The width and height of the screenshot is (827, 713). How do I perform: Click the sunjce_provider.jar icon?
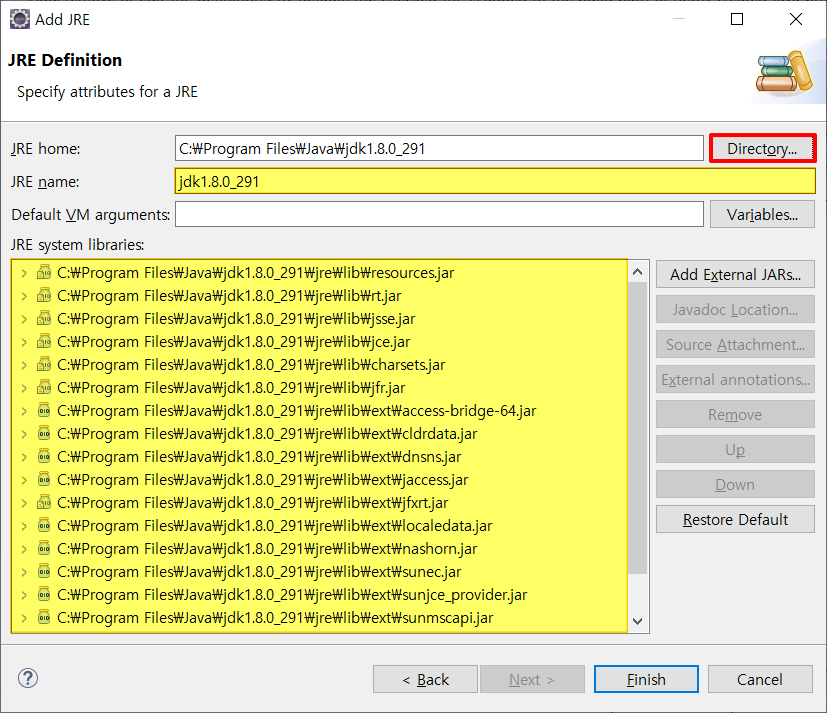(44, 595)
